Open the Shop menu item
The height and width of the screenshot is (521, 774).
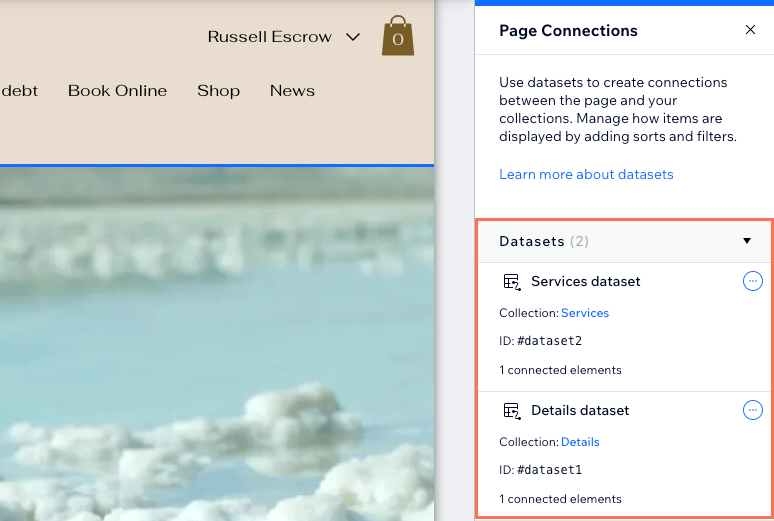tap(219, 91)
